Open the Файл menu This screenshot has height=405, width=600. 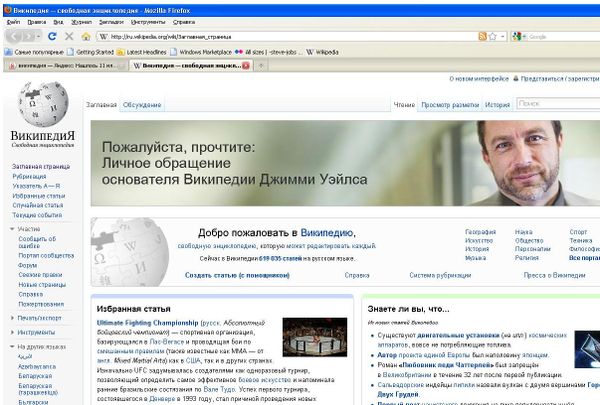(13, 22)
